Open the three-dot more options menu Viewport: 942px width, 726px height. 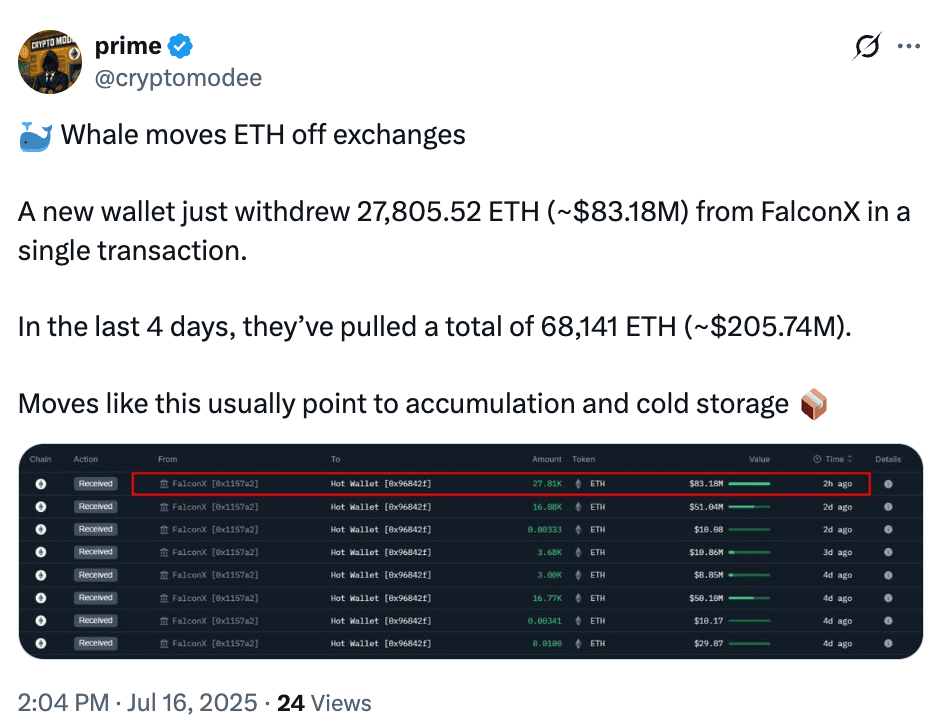point(908,46)
